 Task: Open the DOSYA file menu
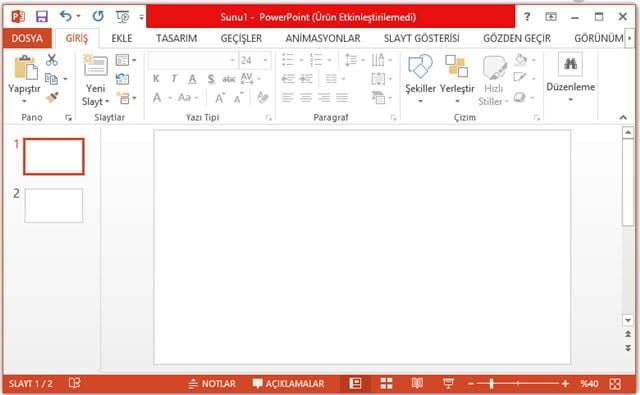pyautogui.click(x=27, y=38)
